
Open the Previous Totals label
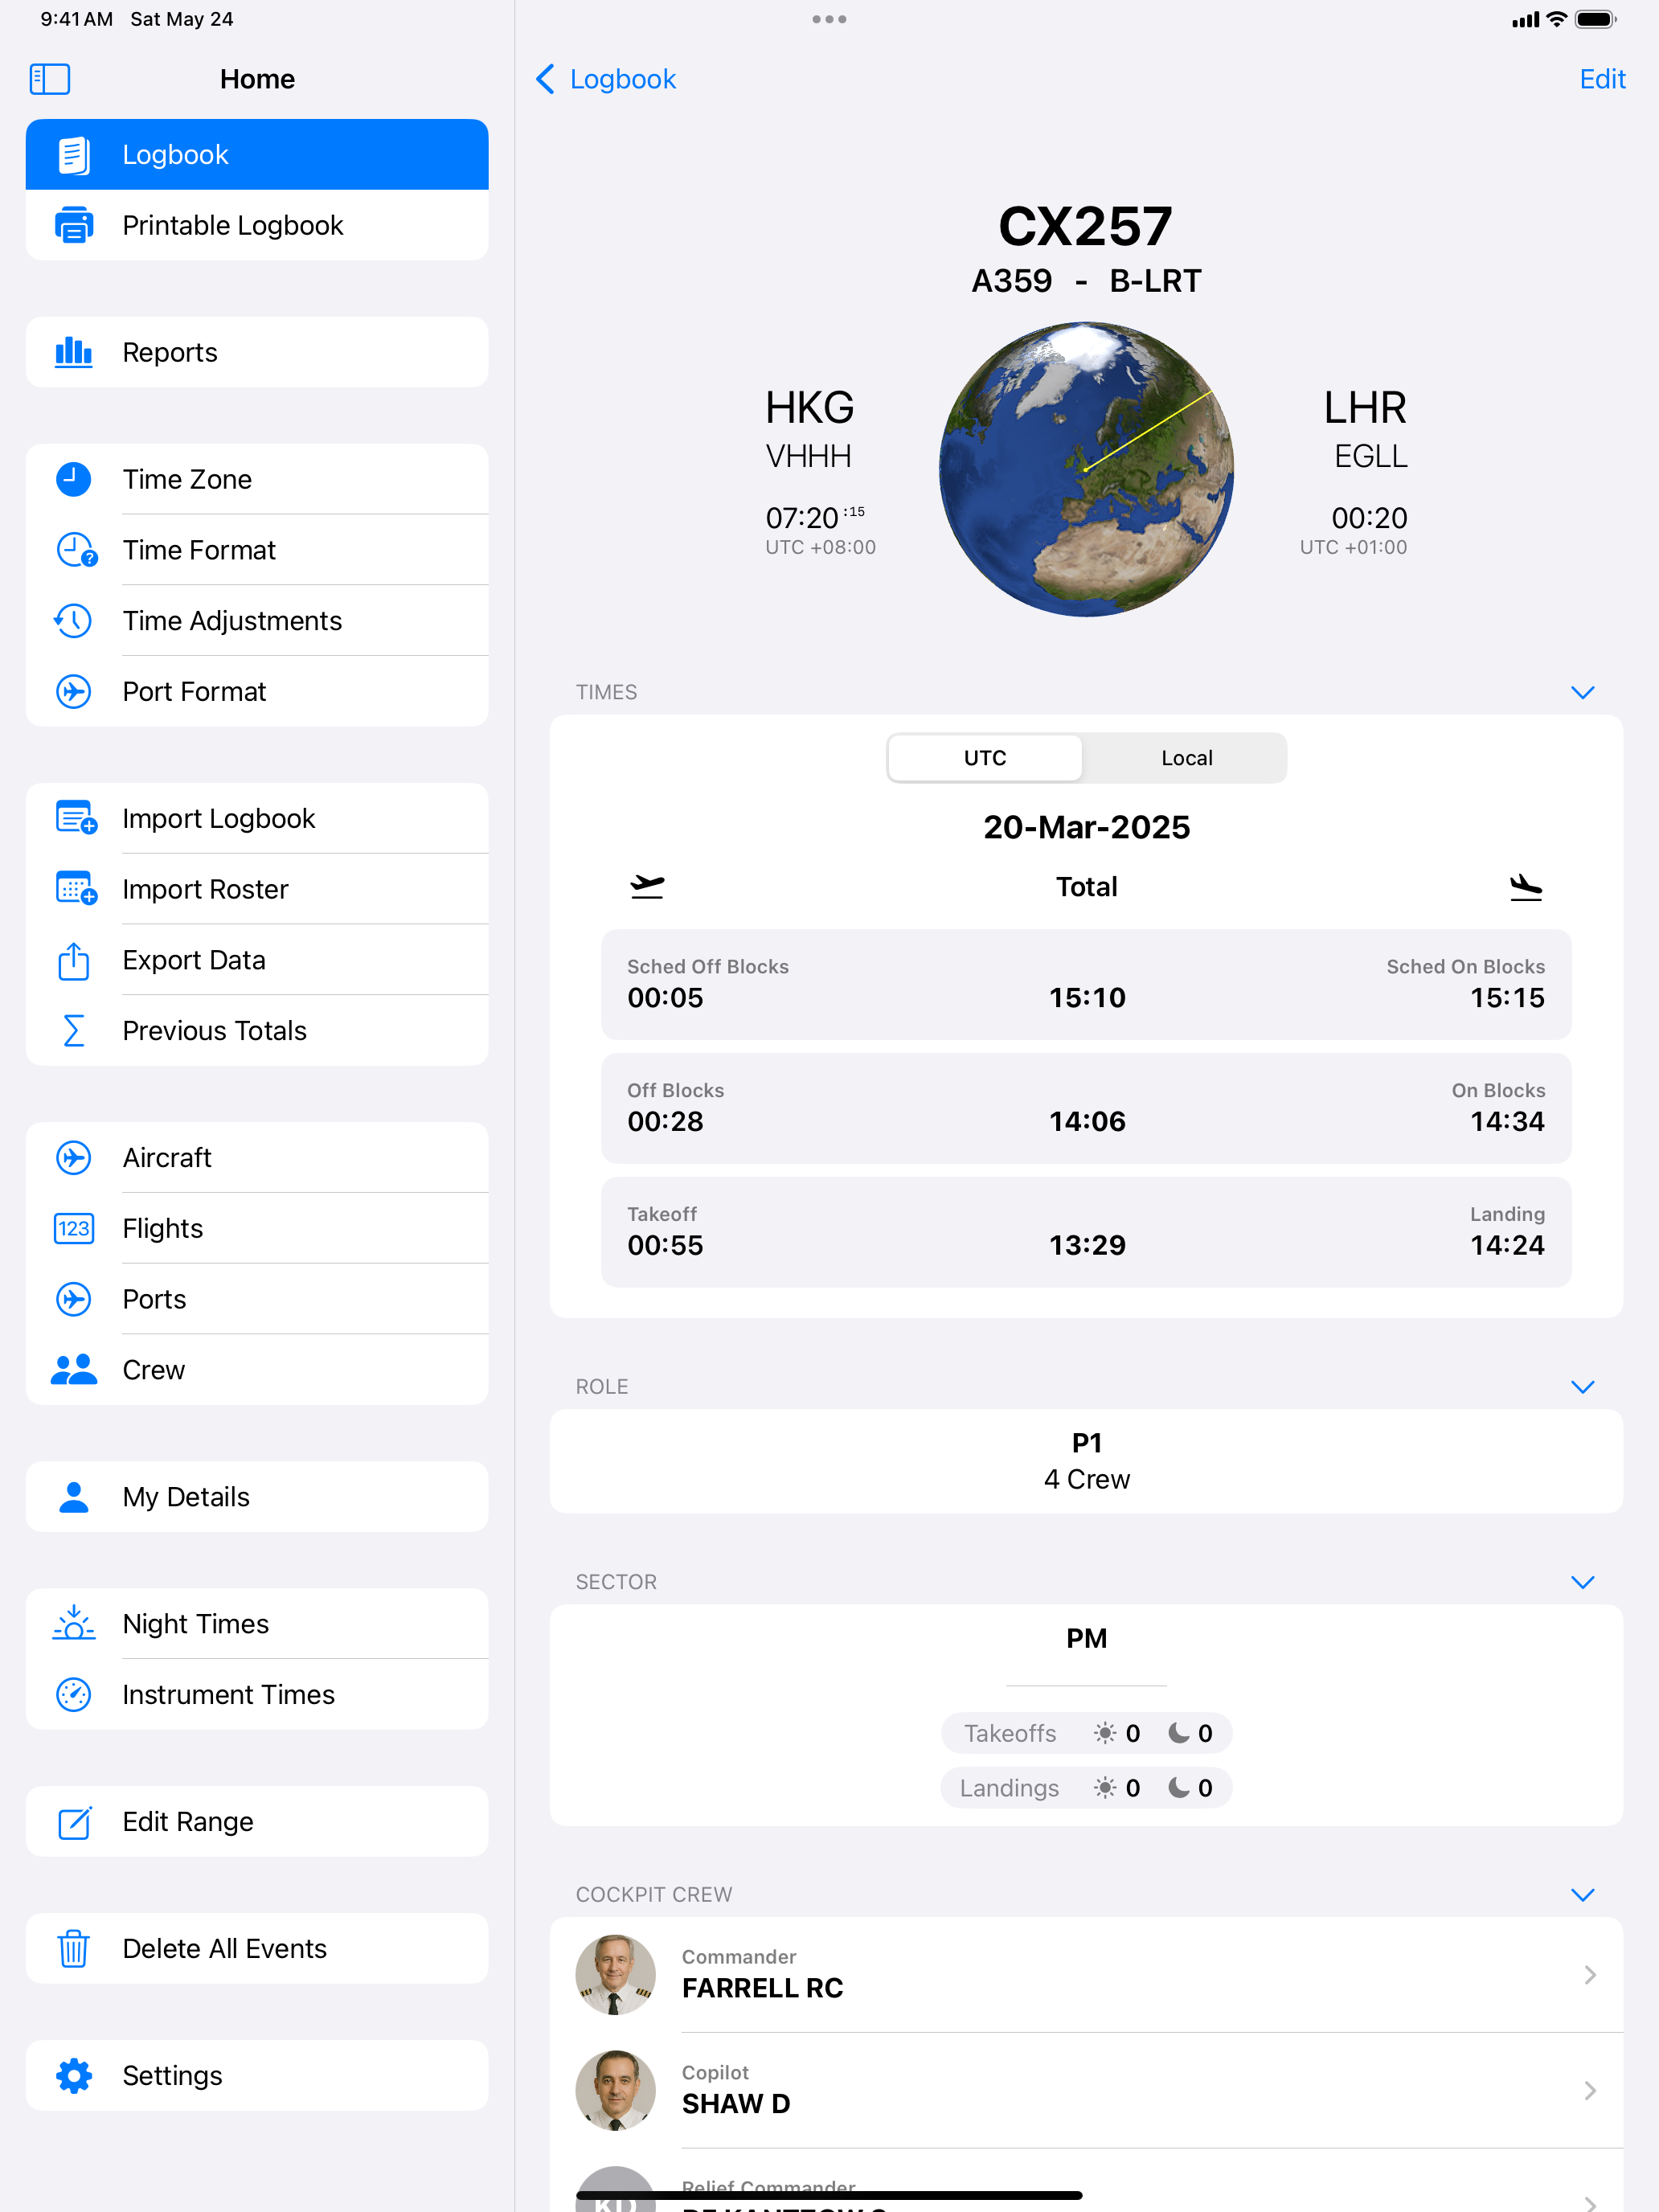214,1031
